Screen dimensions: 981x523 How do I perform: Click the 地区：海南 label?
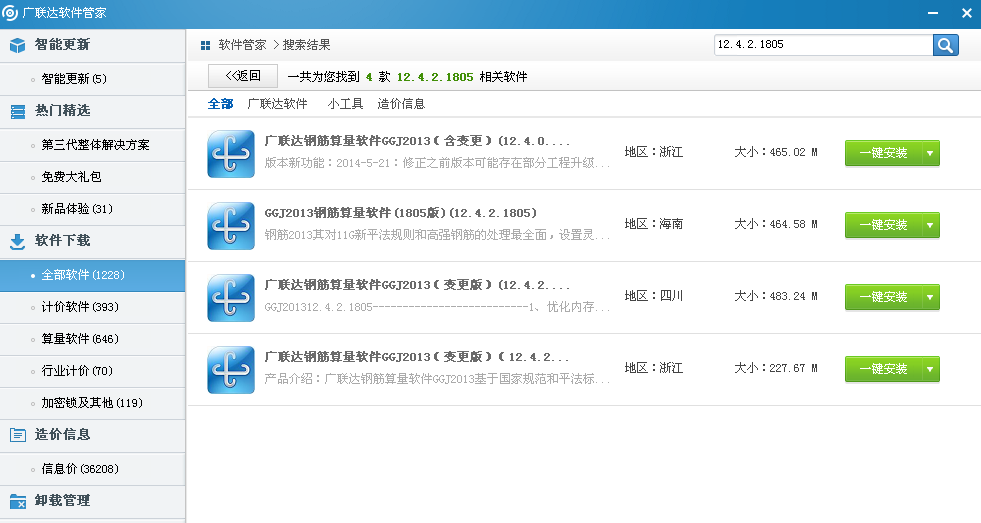[654, 224]
